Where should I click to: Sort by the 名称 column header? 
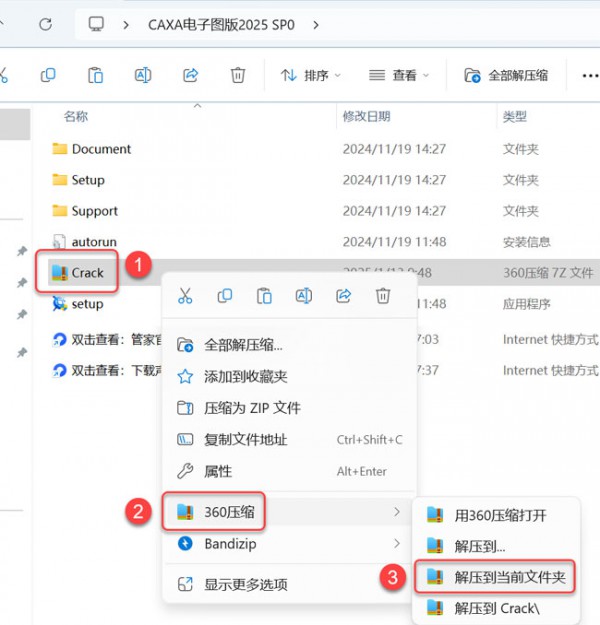pyautogui.click(x=76, y=116)
